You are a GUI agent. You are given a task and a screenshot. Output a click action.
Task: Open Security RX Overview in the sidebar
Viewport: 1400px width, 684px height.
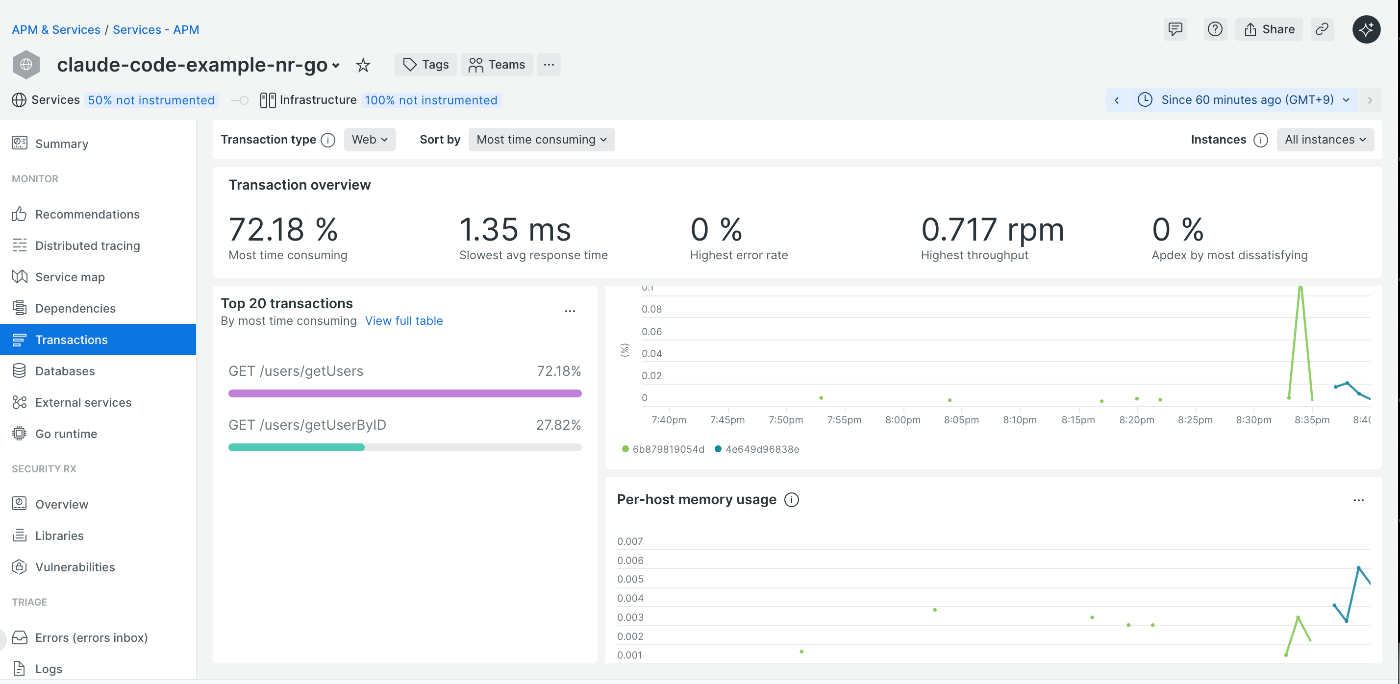click(x=98, y=504)
